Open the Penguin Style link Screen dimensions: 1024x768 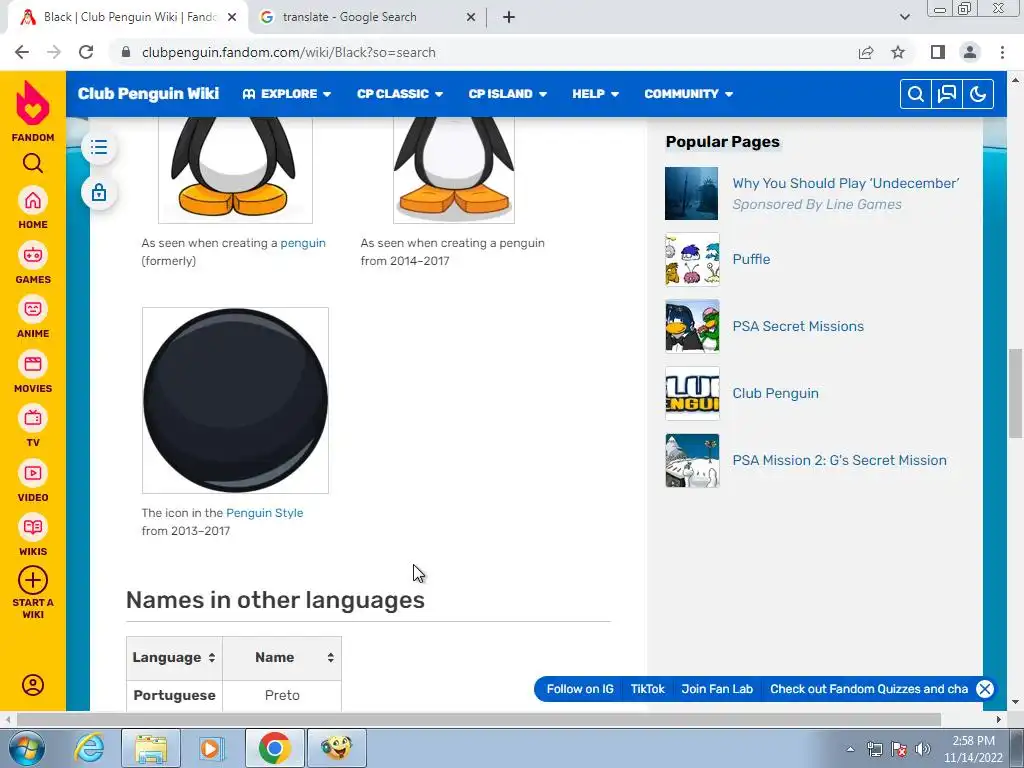264,513
